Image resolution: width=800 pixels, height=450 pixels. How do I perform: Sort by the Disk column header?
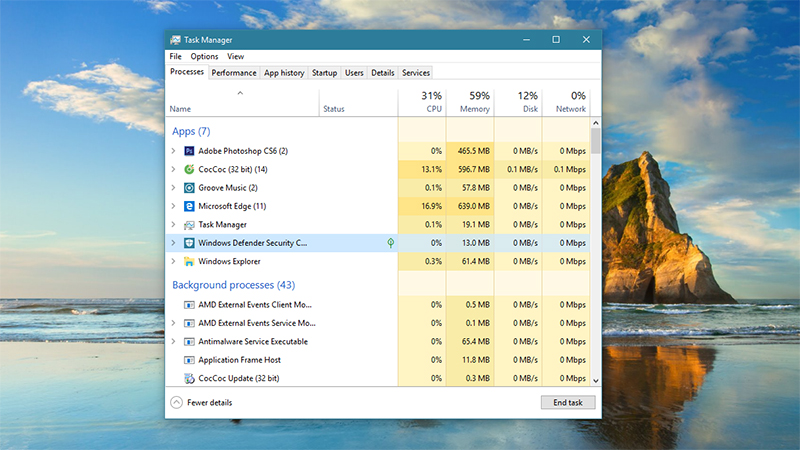[518, 102]
